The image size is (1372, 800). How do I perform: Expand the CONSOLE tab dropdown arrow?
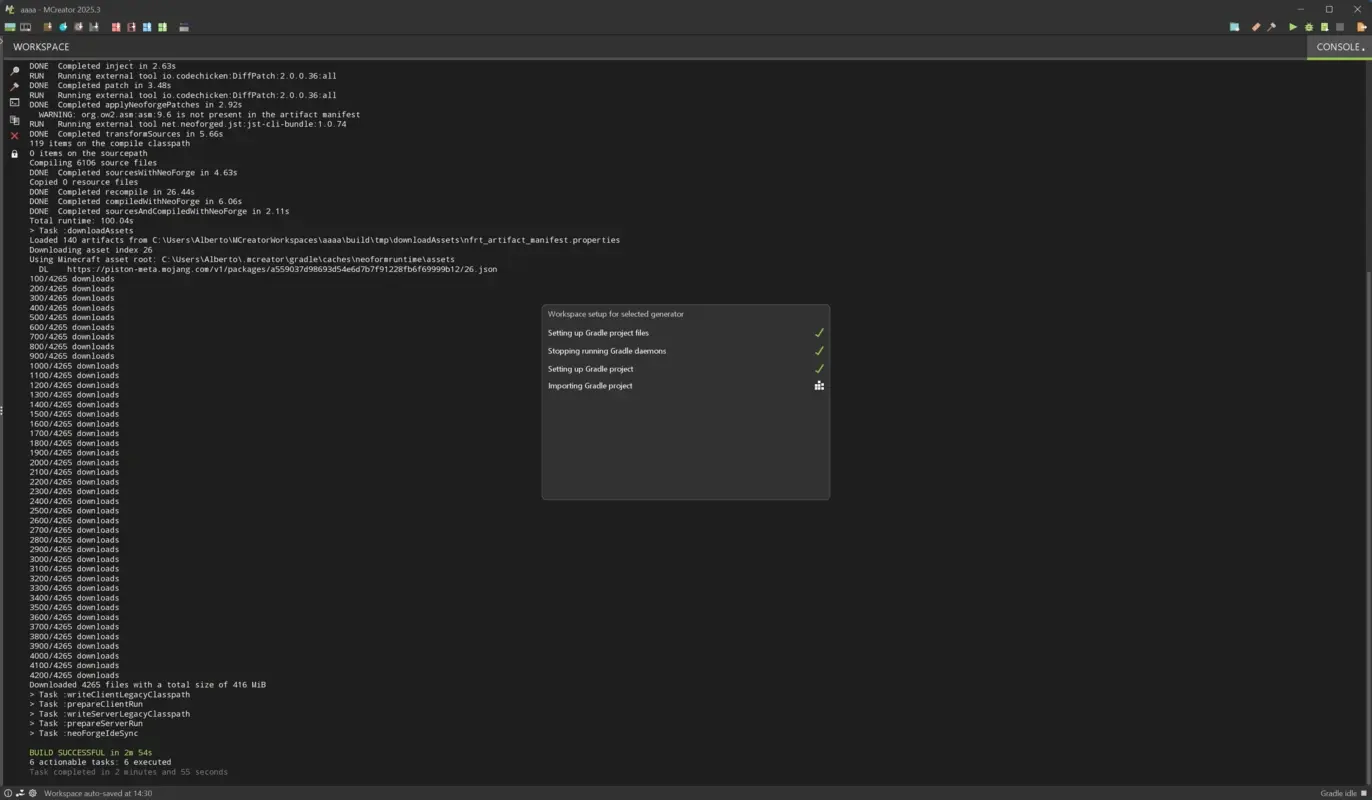click(1363, 47)
